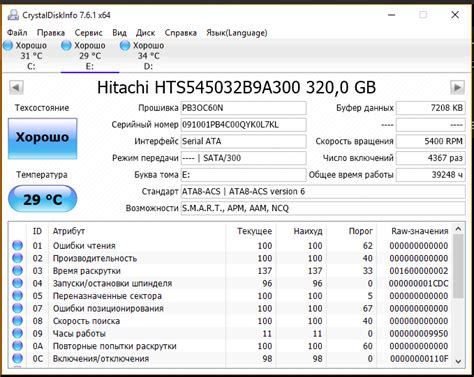The image size is (474, 377).
Task: Open the Сервис menu
Action: point(88,33)
